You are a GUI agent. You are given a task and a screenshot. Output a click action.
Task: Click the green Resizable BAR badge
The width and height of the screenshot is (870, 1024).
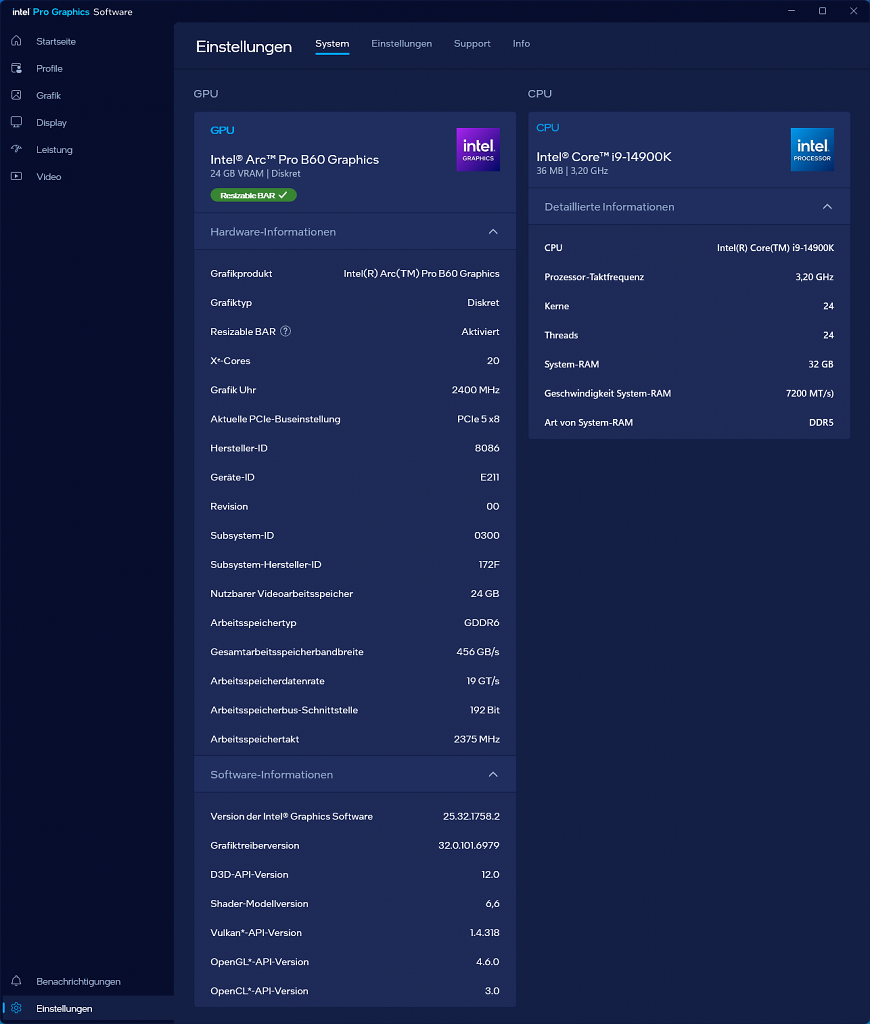253,195
